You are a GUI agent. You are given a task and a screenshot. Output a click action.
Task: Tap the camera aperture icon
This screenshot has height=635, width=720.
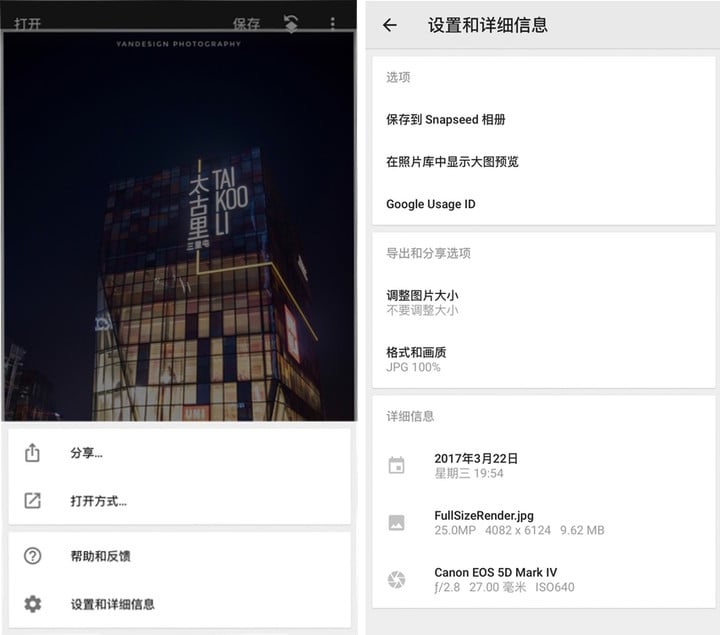point(396,579)
